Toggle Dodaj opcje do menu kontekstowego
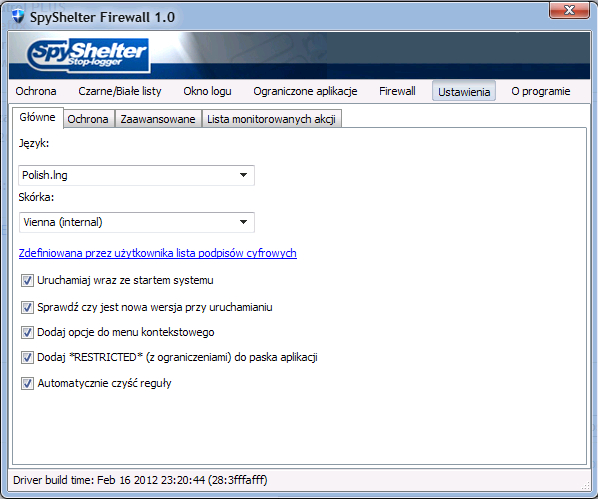Viewport: 598px width, 499px height. tap(27, 332)
